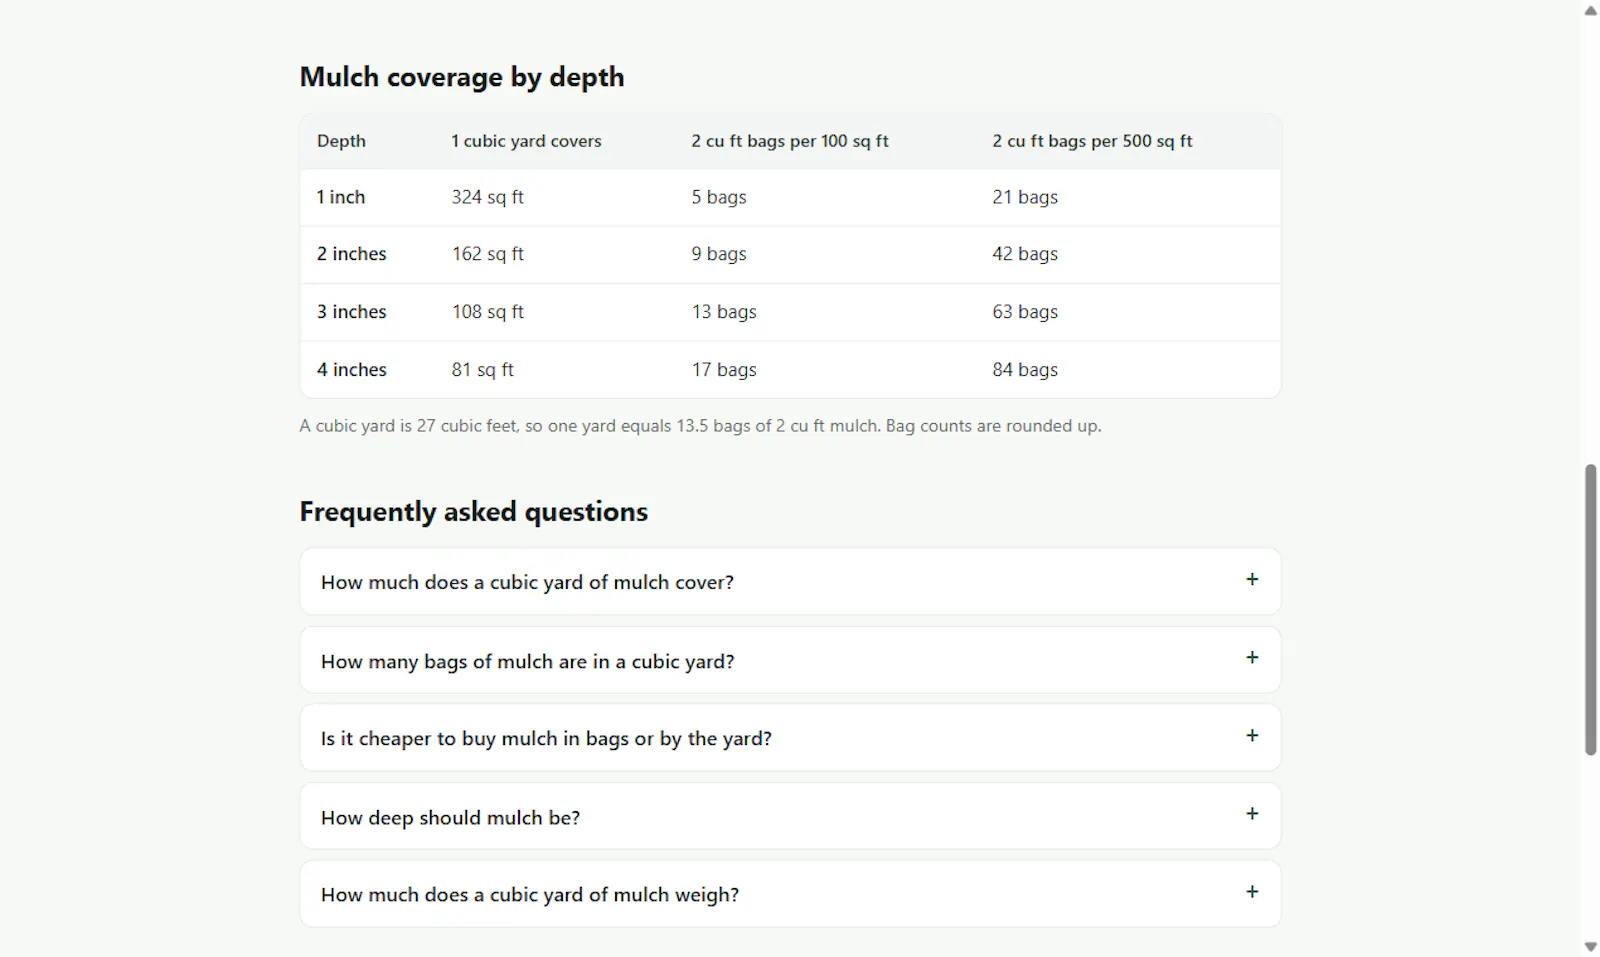Click the page scrollbar thumb
Image resolution: width=1600 pixels, height=957 pixels.
click(x=1590, y=609)
